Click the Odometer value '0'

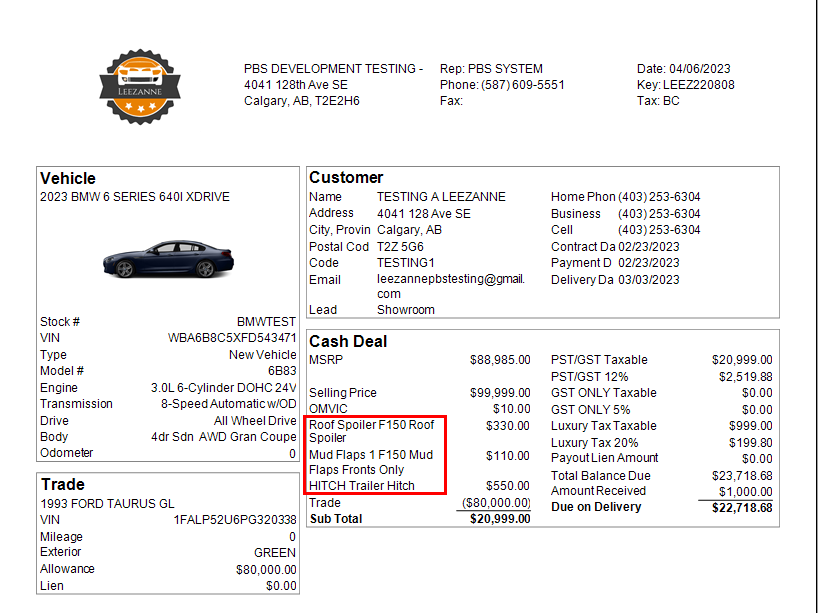293,454
